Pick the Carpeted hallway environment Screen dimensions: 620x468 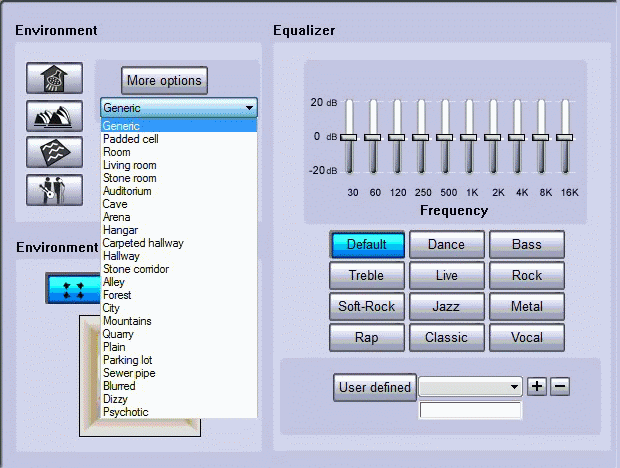179,243
